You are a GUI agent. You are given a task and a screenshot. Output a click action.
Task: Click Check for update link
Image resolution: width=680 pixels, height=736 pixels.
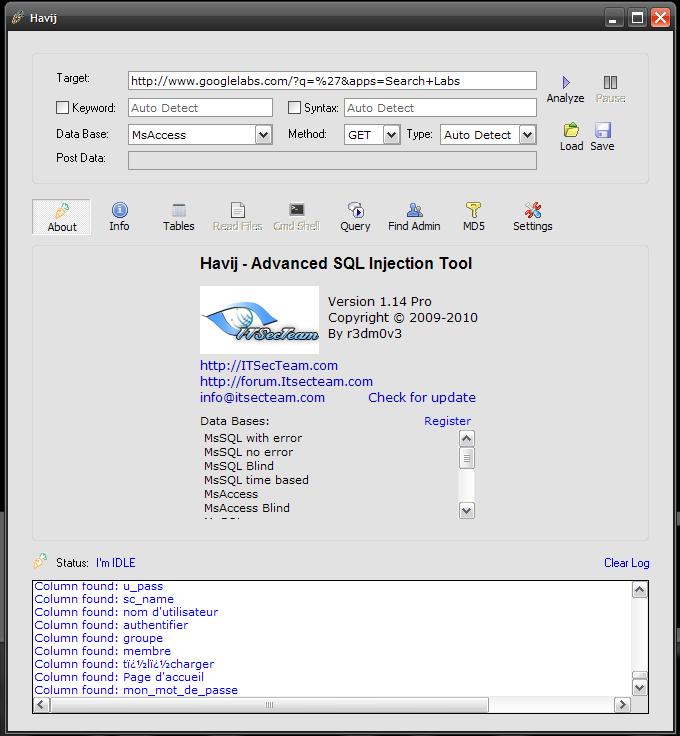tap(422, 398)
